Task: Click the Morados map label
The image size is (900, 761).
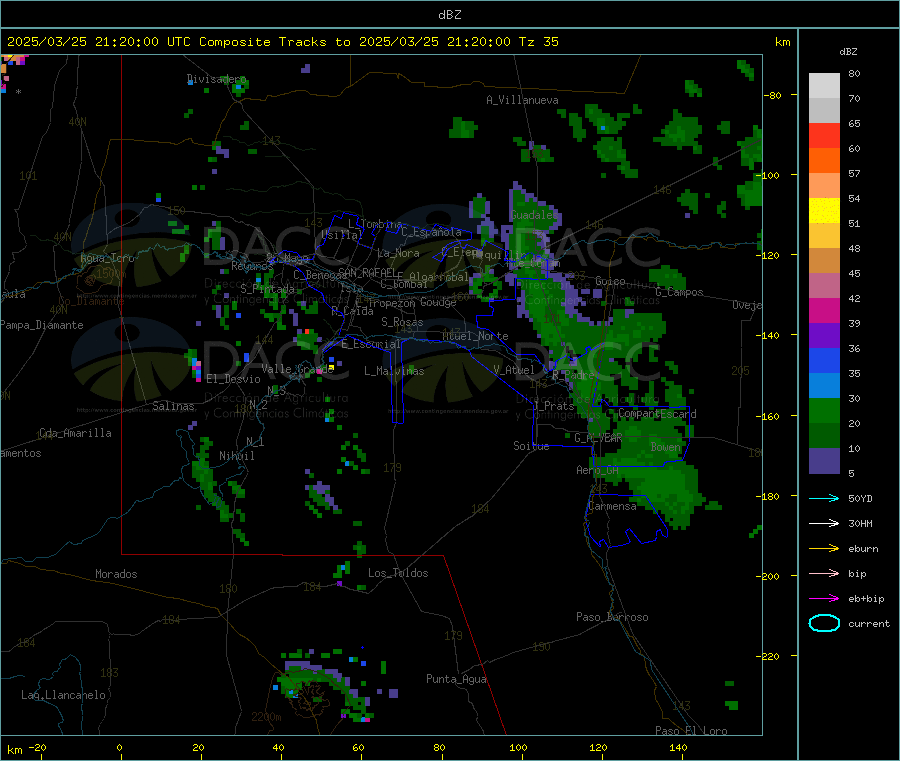Action: tap(116, 574)
